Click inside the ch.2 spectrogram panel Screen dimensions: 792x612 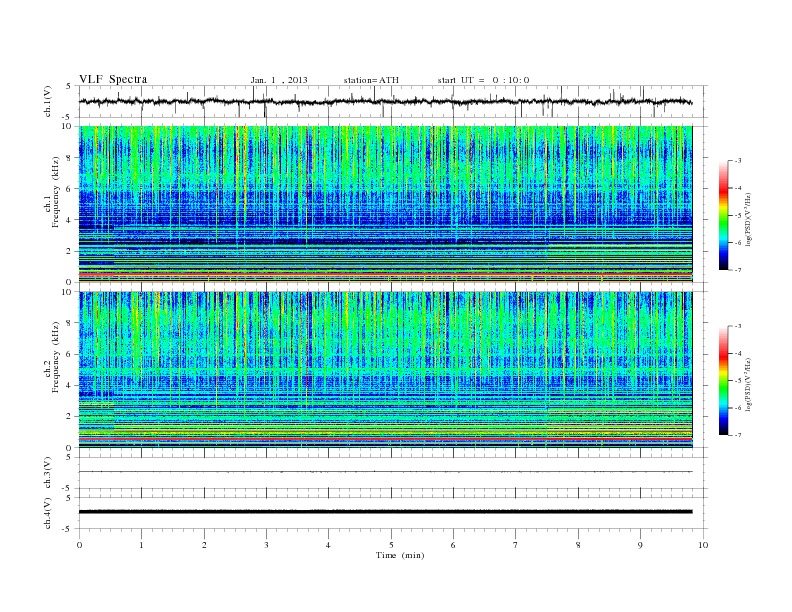385,370
